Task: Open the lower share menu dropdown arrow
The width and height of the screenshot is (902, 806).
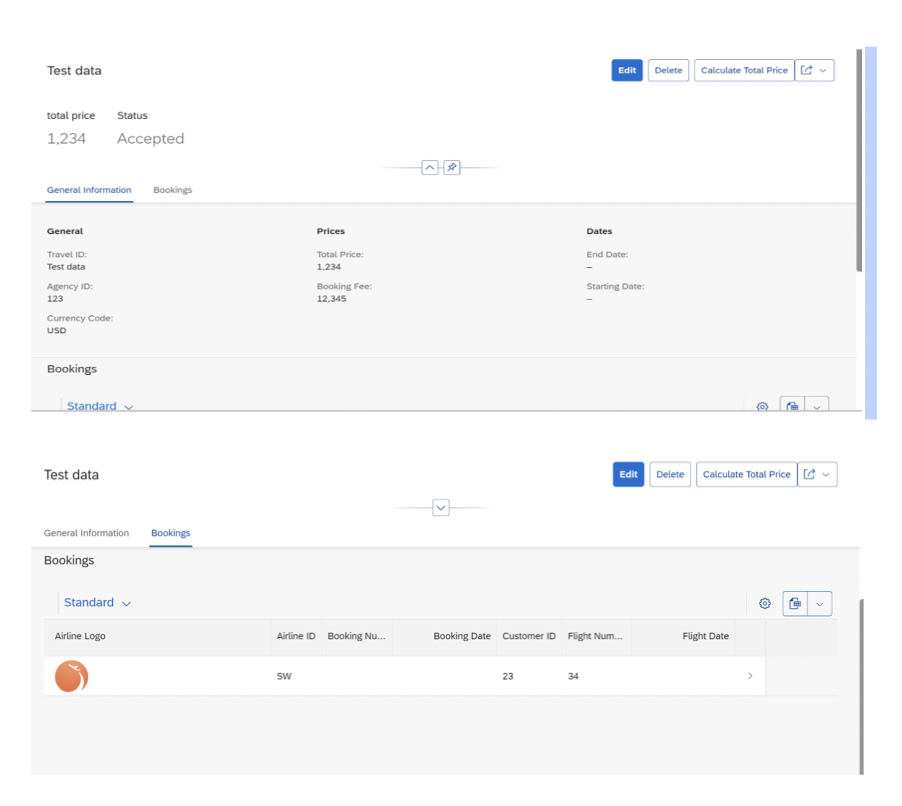Action: (826, 475)
